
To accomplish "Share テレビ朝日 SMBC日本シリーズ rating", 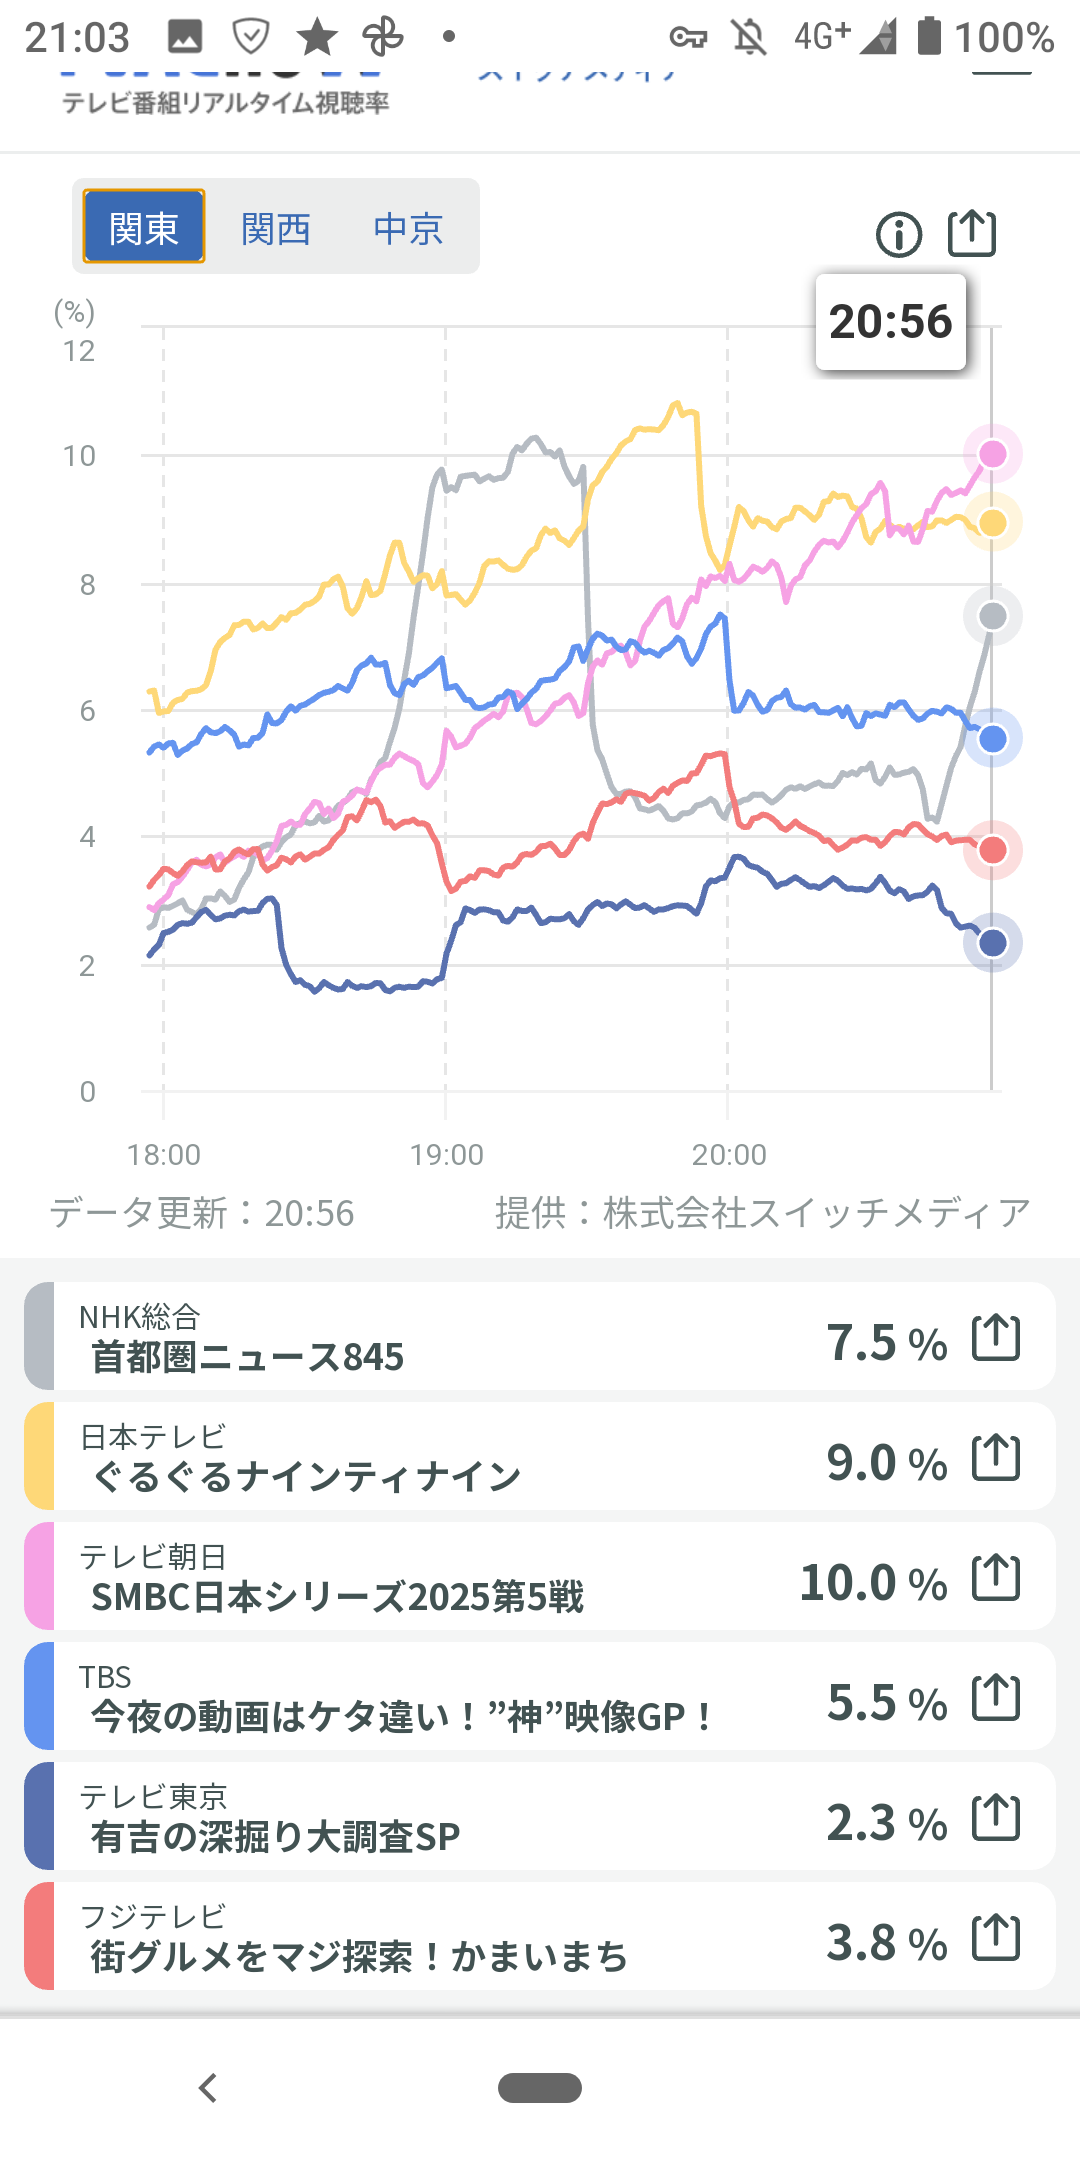I will coord(996,1578).
